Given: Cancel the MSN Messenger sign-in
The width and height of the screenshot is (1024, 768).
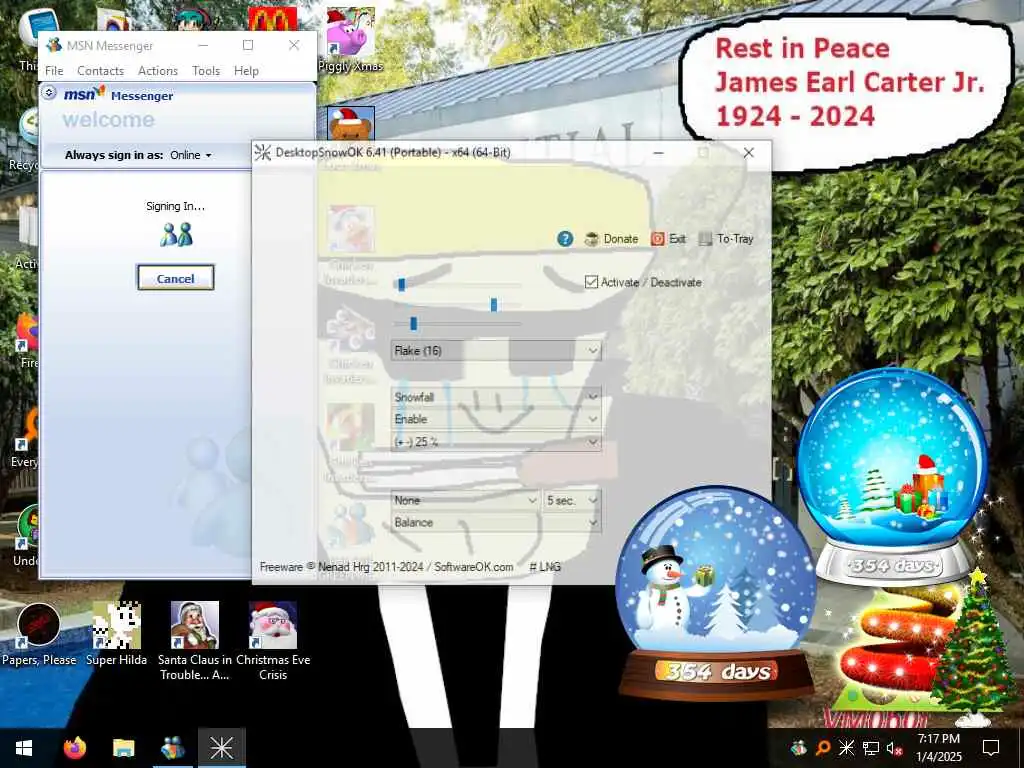Looking at the screenshot, I should [176, 278].
